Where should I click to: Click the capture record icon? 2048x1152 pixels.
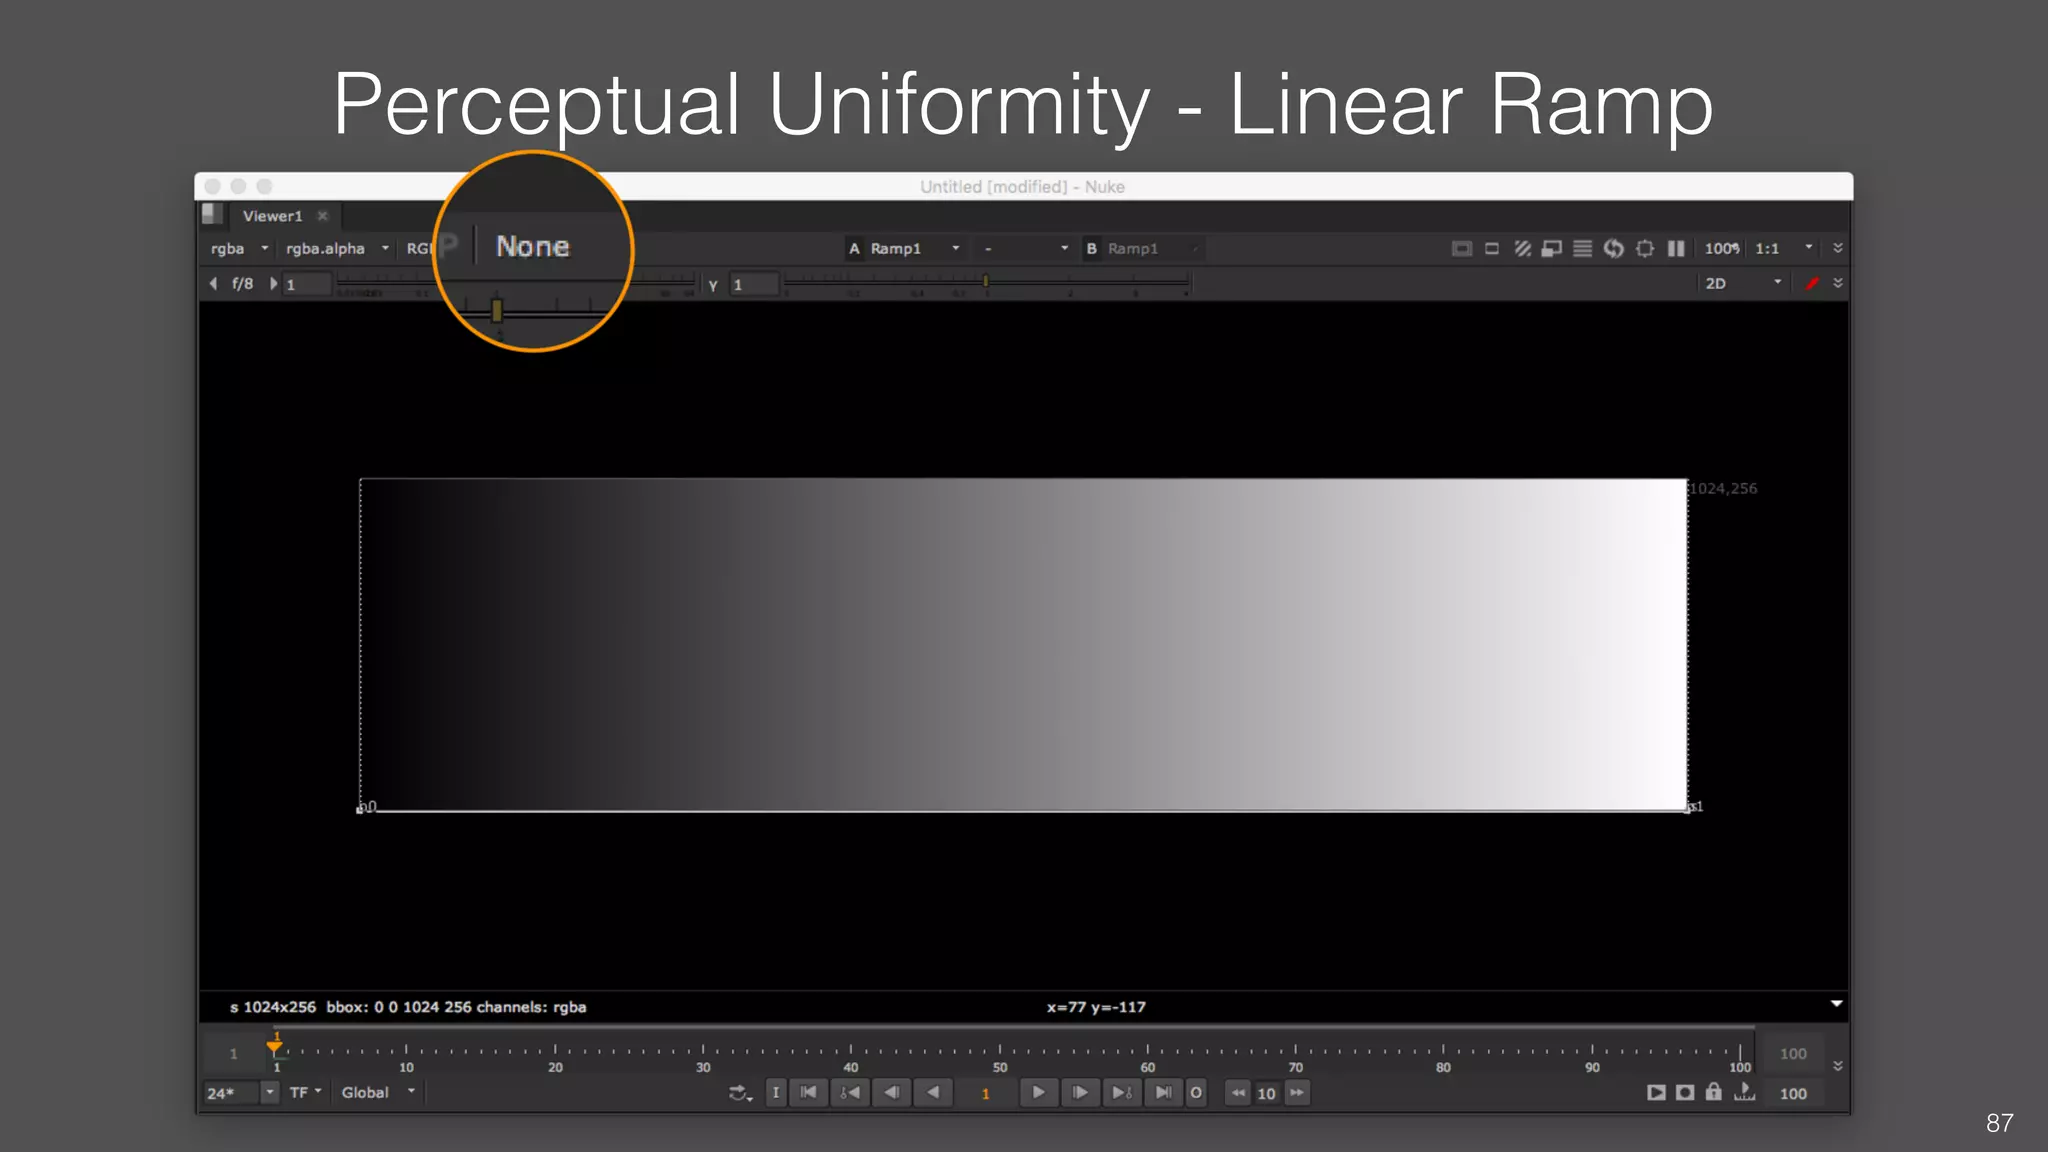1685,1093
